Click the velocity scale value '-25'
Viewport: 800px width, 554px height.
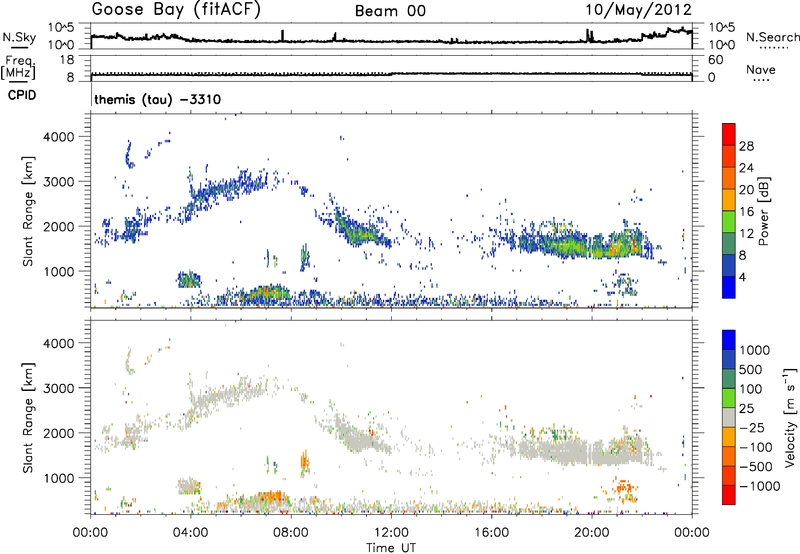tap(754, 427)
